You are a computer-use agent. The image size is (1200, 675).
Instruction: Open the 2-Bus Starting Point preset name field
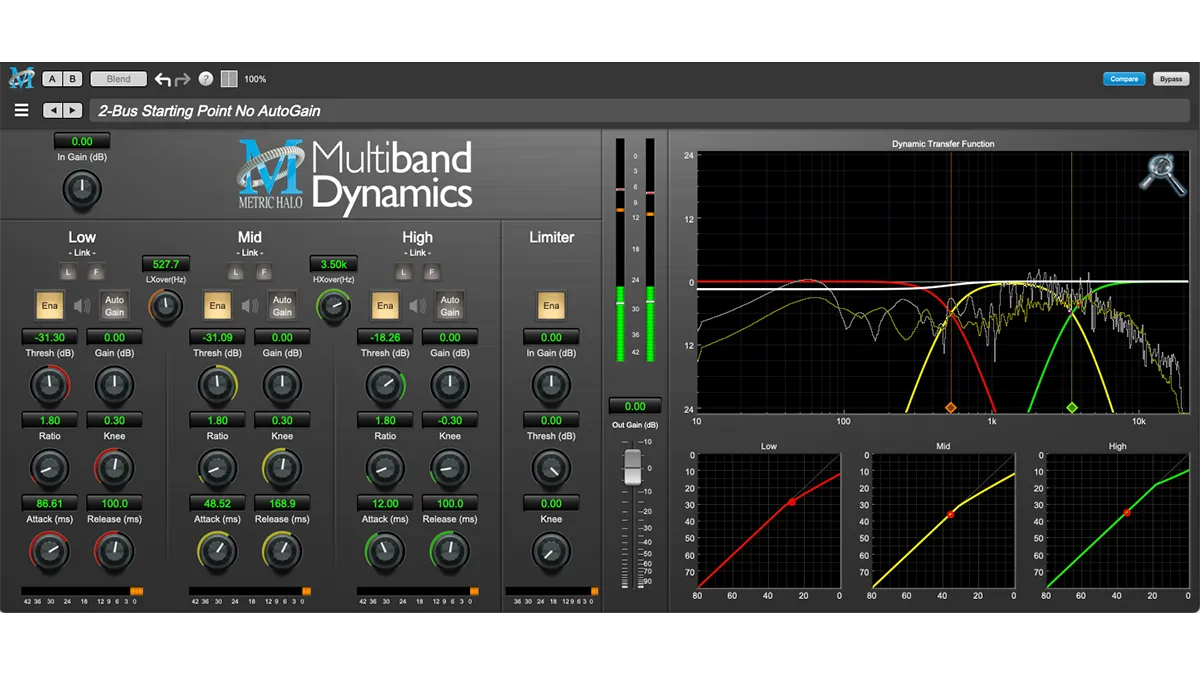(x=640, y=111)
